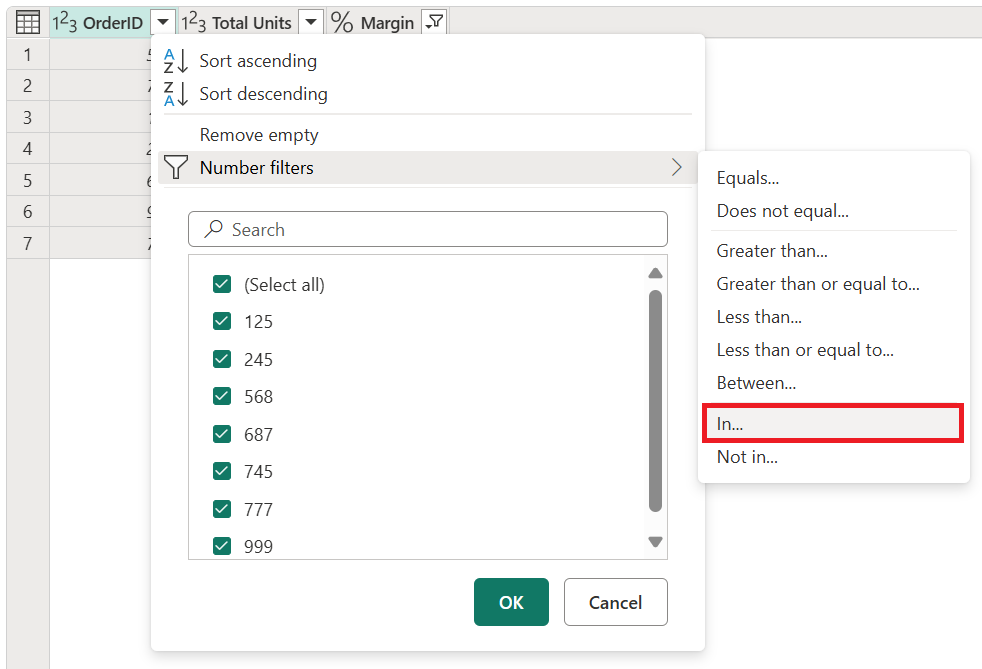Open the Total Units column dropdown arrow
The width and height of the screenshot is (982, 669).
311,22
